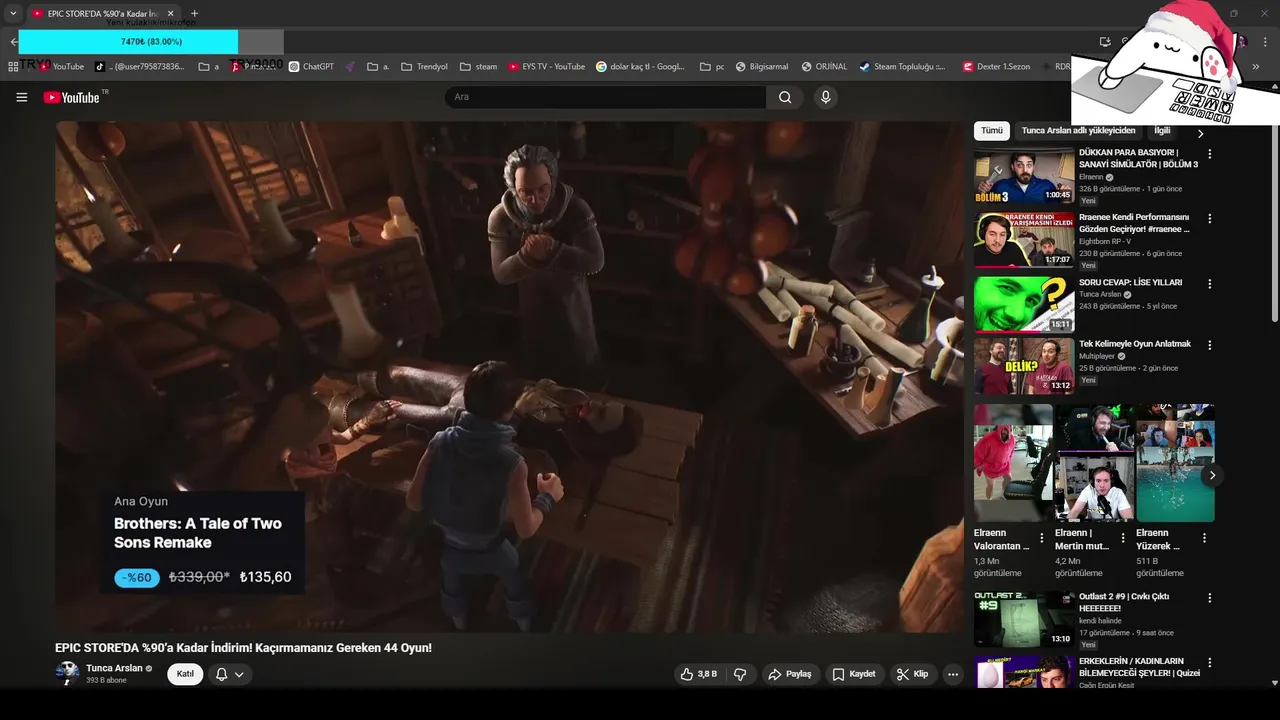Open options for Elraenn Valorantan short

(1041, 538)
